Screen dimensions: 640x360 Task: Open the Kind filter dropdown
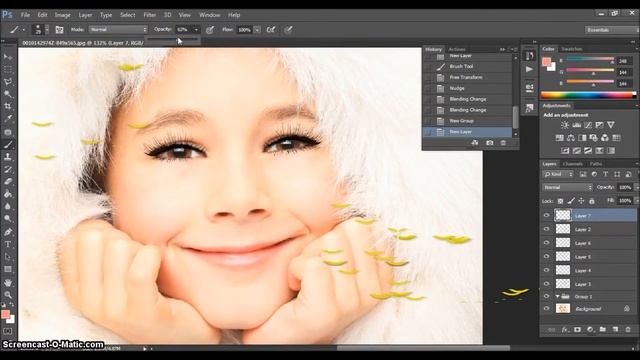[x=558, y=174]
